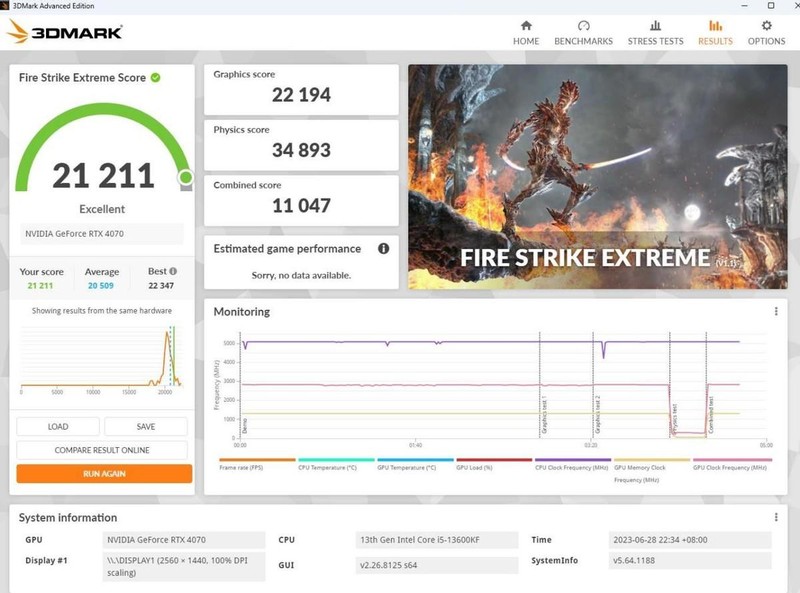Open Options with the gear icon

coord(766,33)
